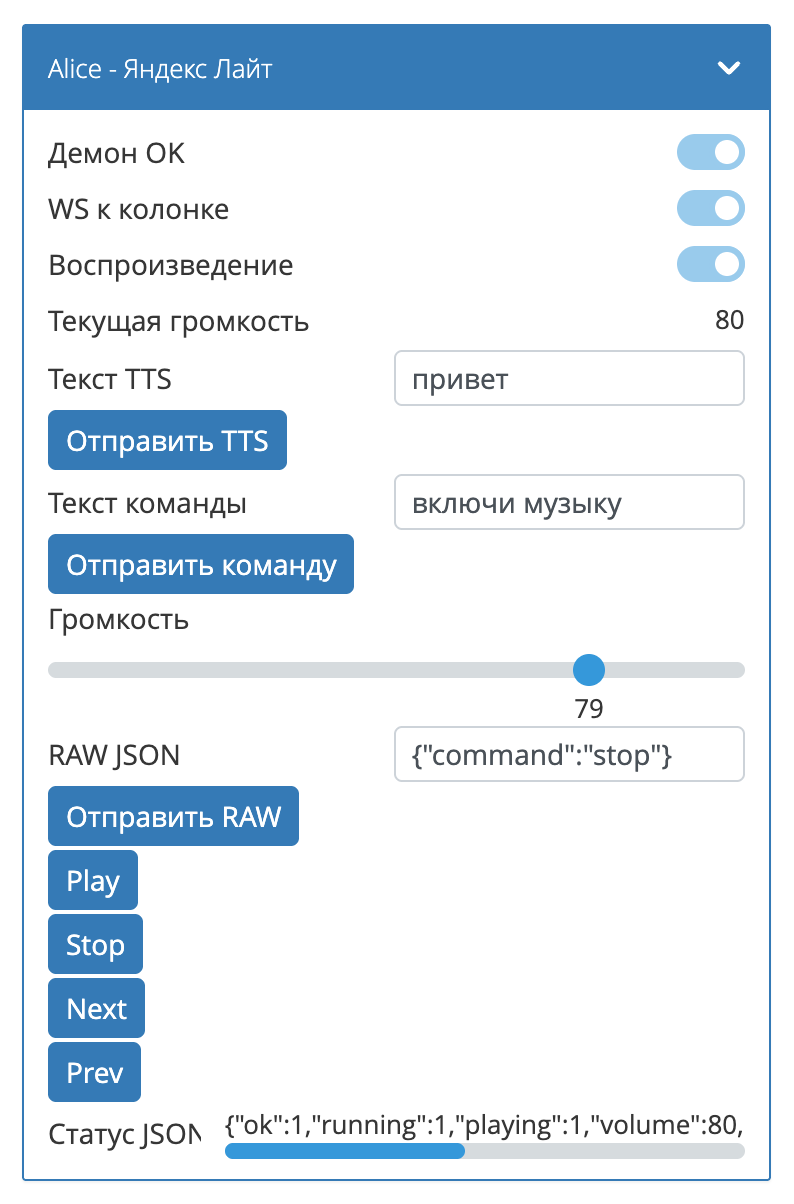Click the RAW JSON input field
This screenshot has width=794, height=1204.
(569, 755)
